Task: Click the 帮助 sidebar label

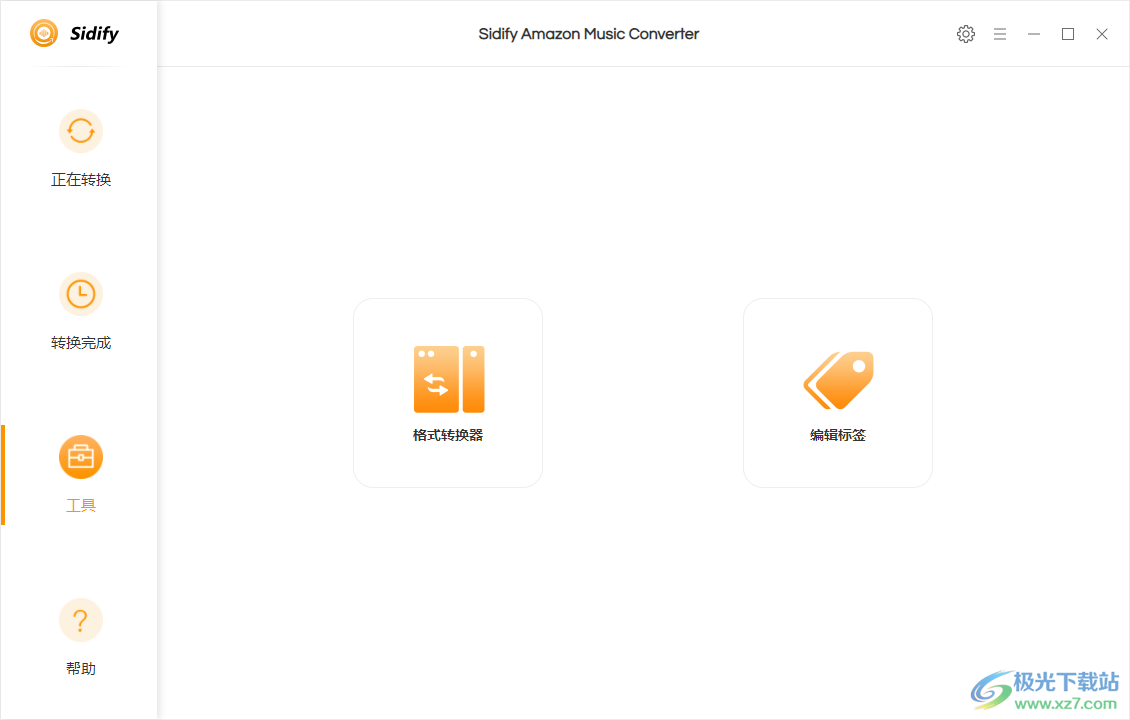Action: pos(81,668)
